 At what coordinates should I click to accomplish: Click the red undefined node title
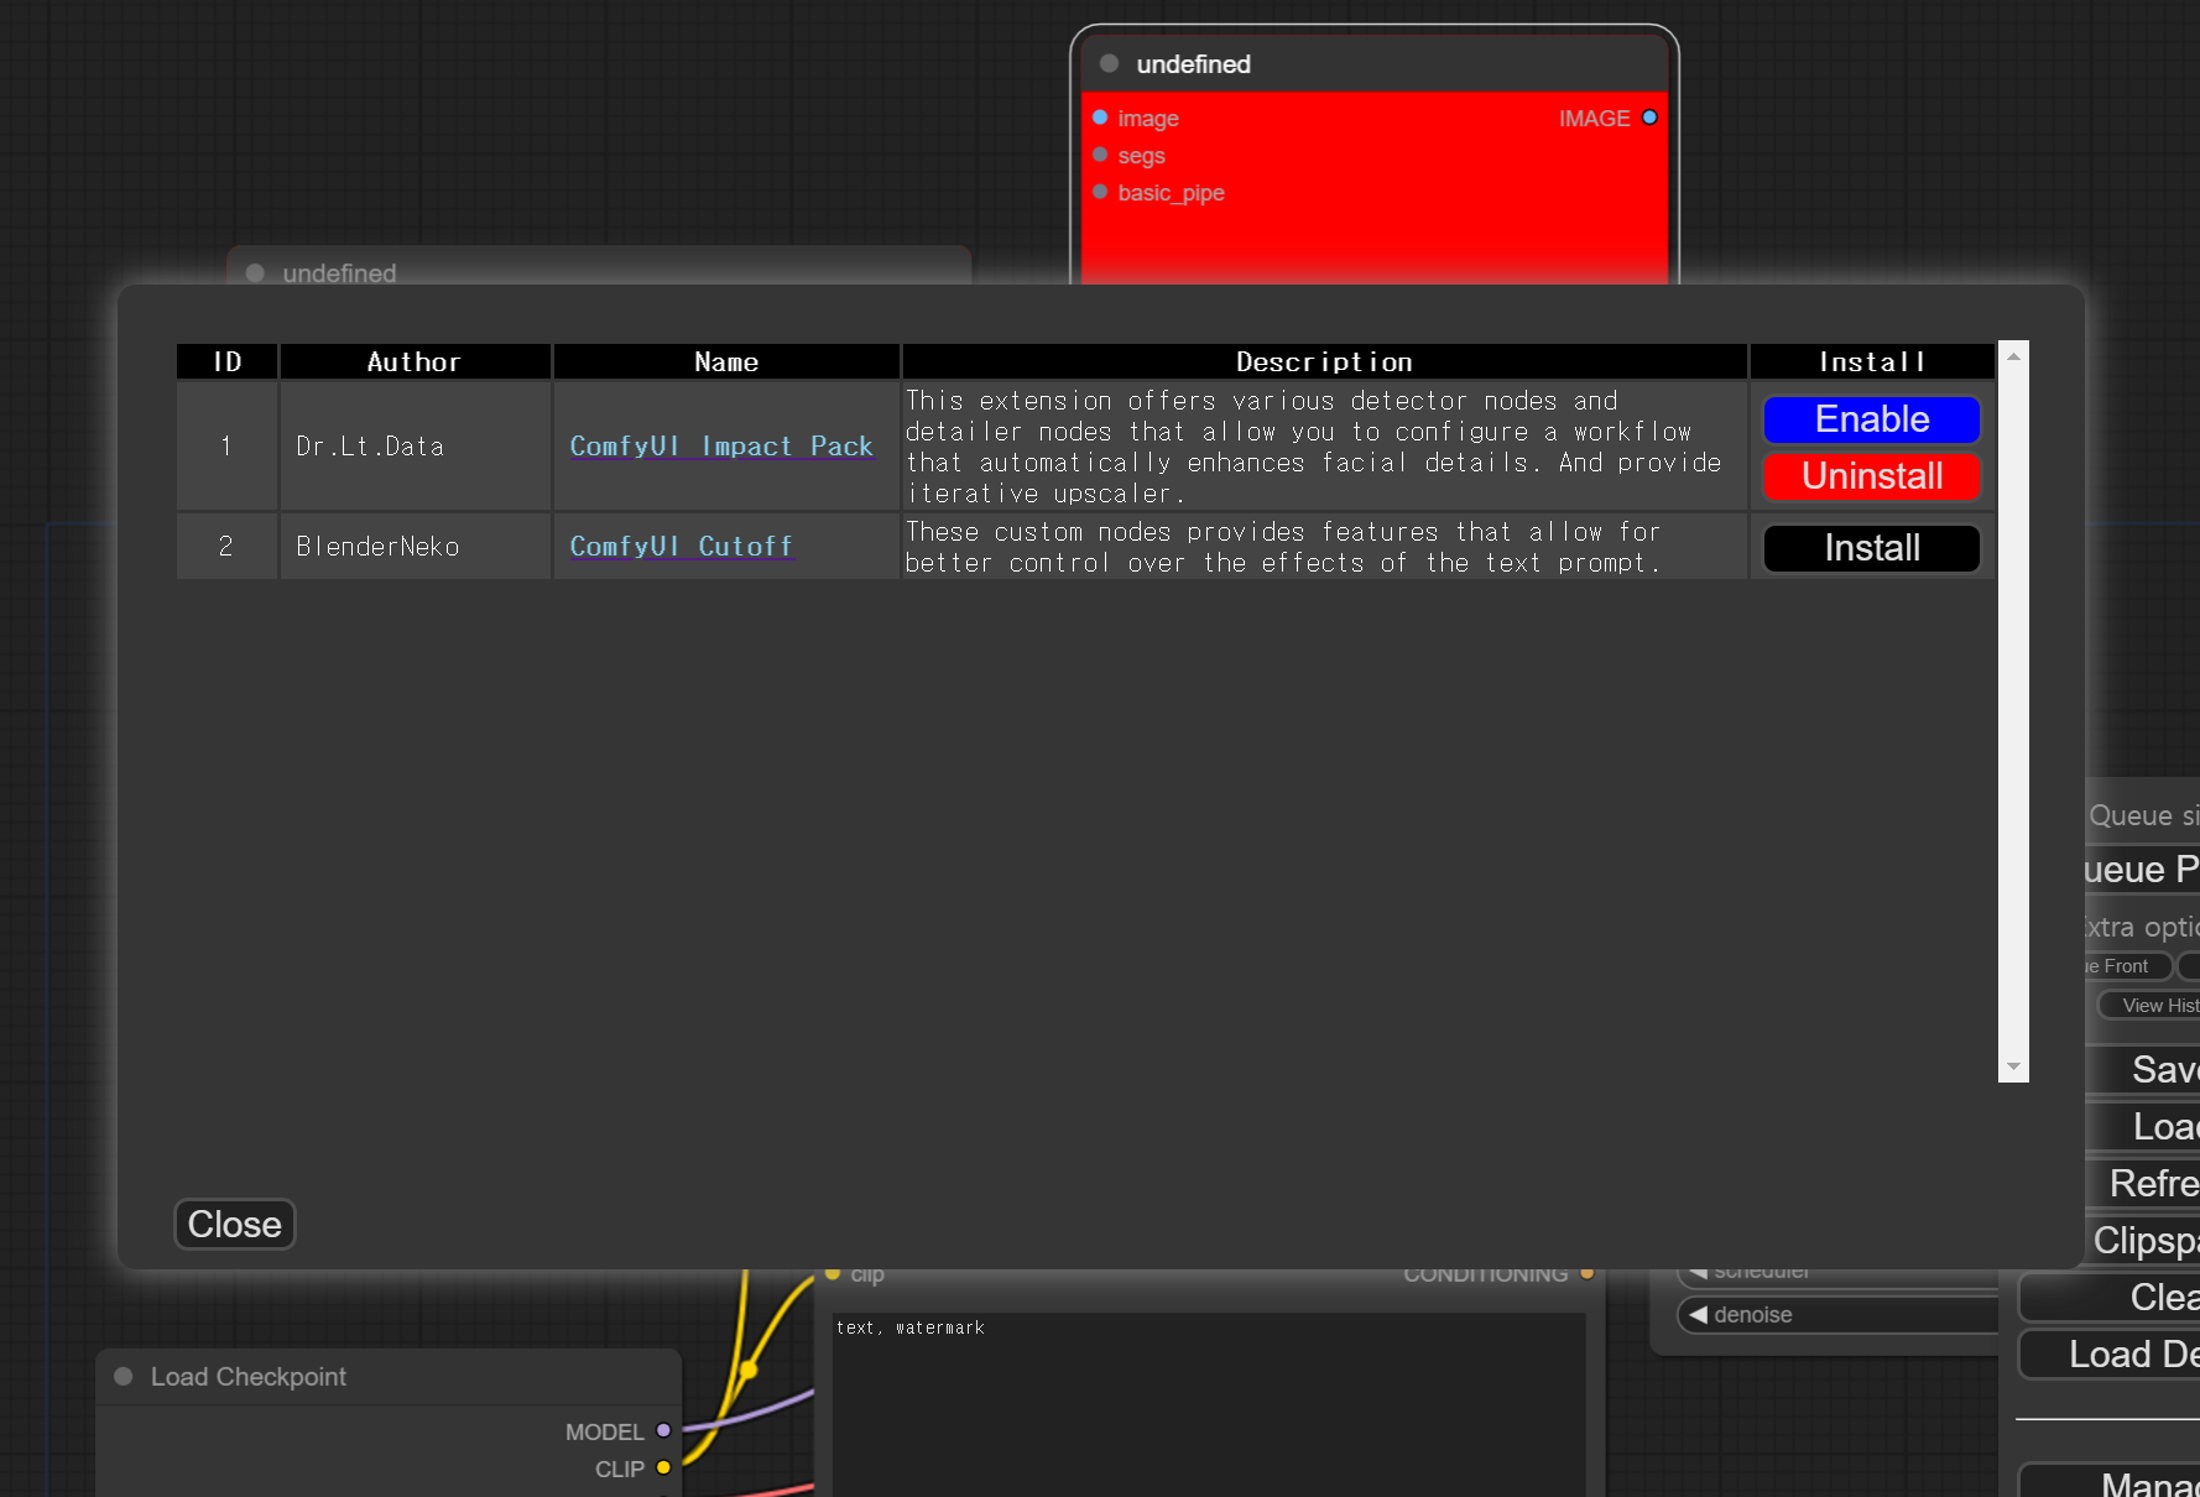click(1193, 64)
